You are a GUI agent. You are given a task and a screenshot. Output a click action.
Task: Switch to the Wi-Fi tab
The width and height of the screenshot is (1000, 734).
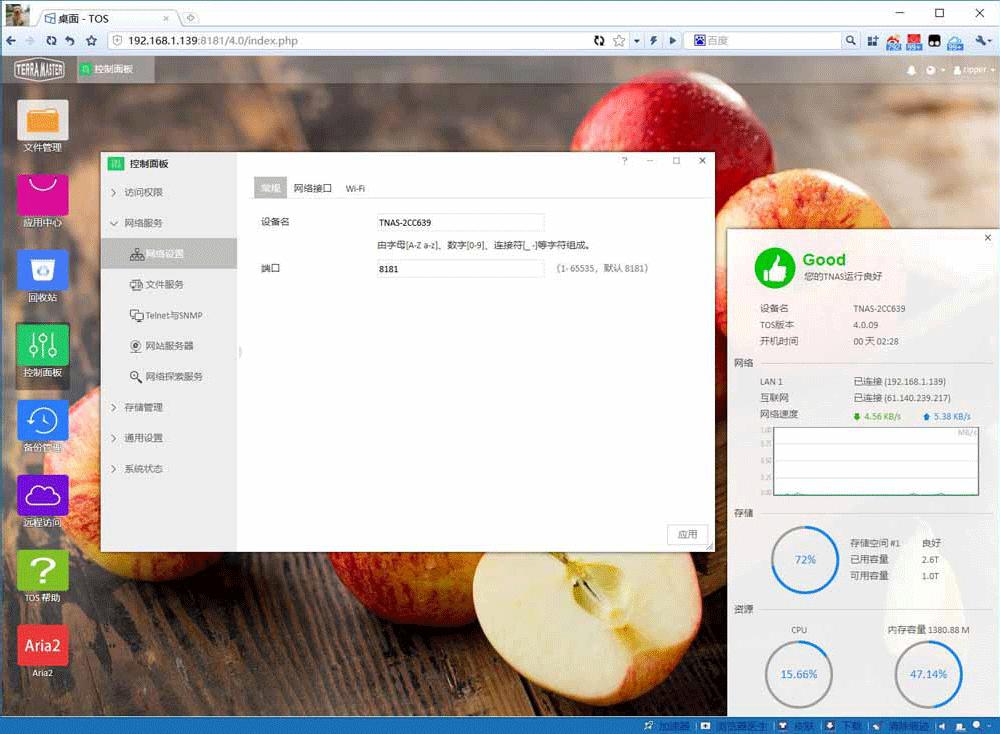click(355, 187)
